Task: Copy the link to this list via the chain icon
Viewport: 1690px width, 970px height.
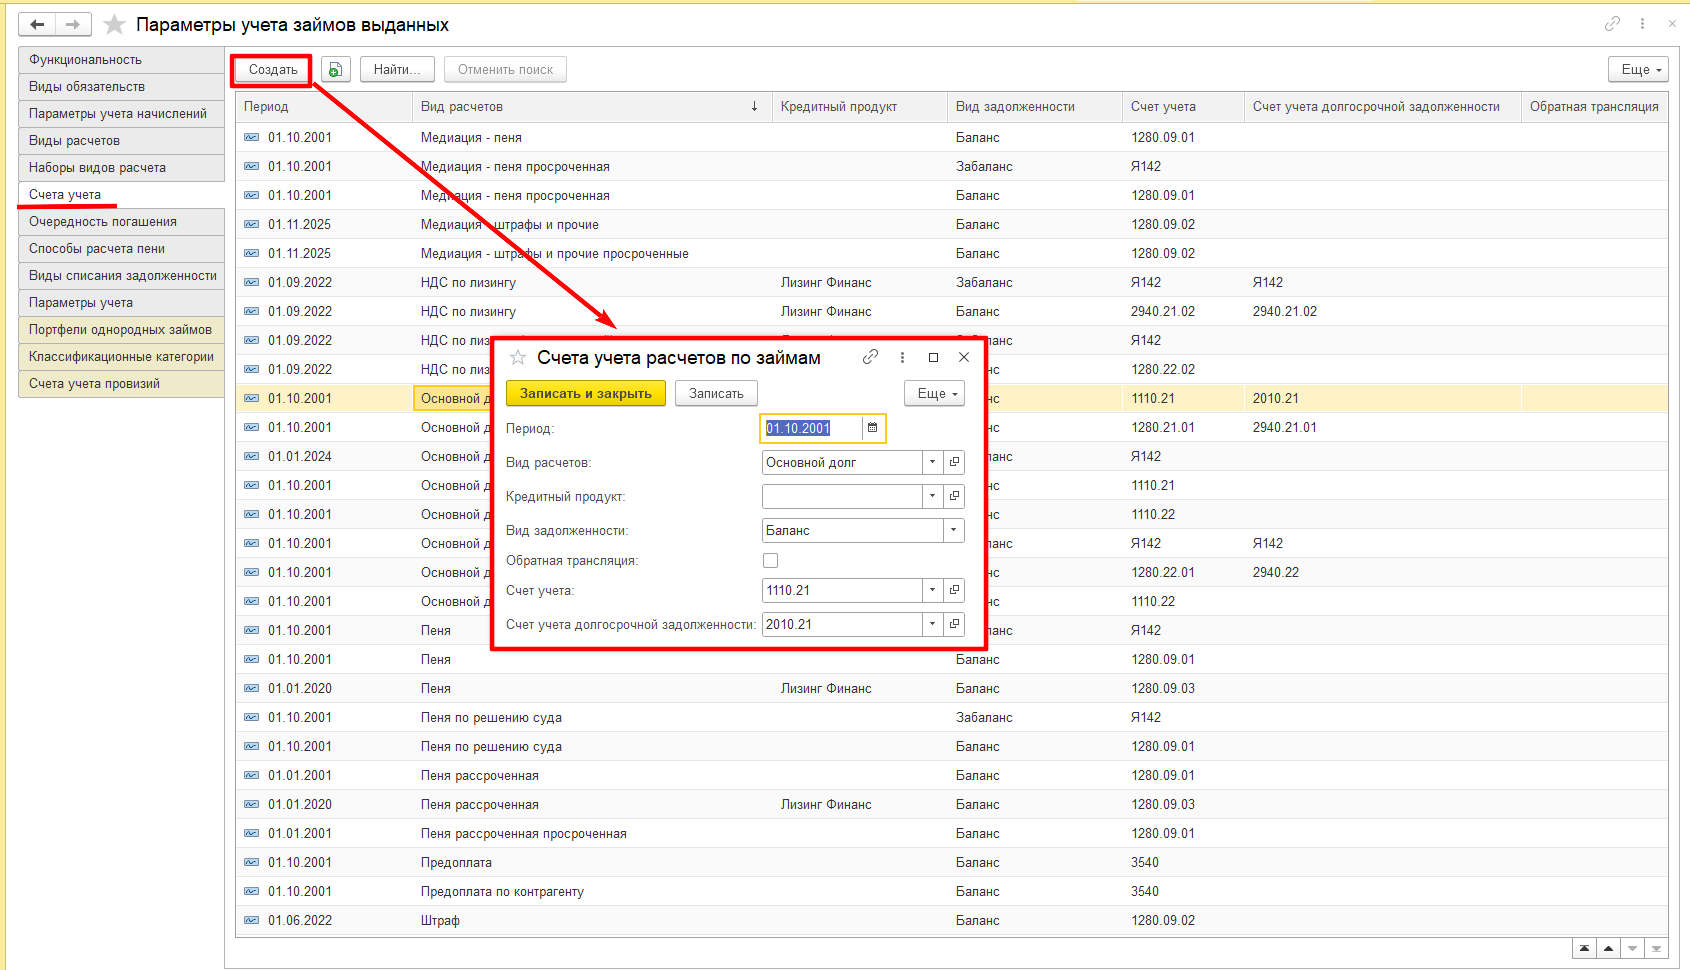Action: (1612, 23)
